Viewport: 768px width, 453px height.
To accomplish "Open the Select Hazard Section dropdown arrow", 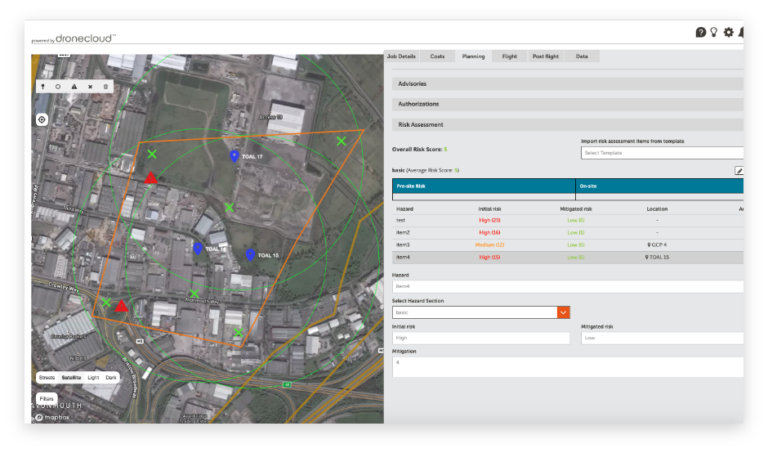I will [563, 312].
